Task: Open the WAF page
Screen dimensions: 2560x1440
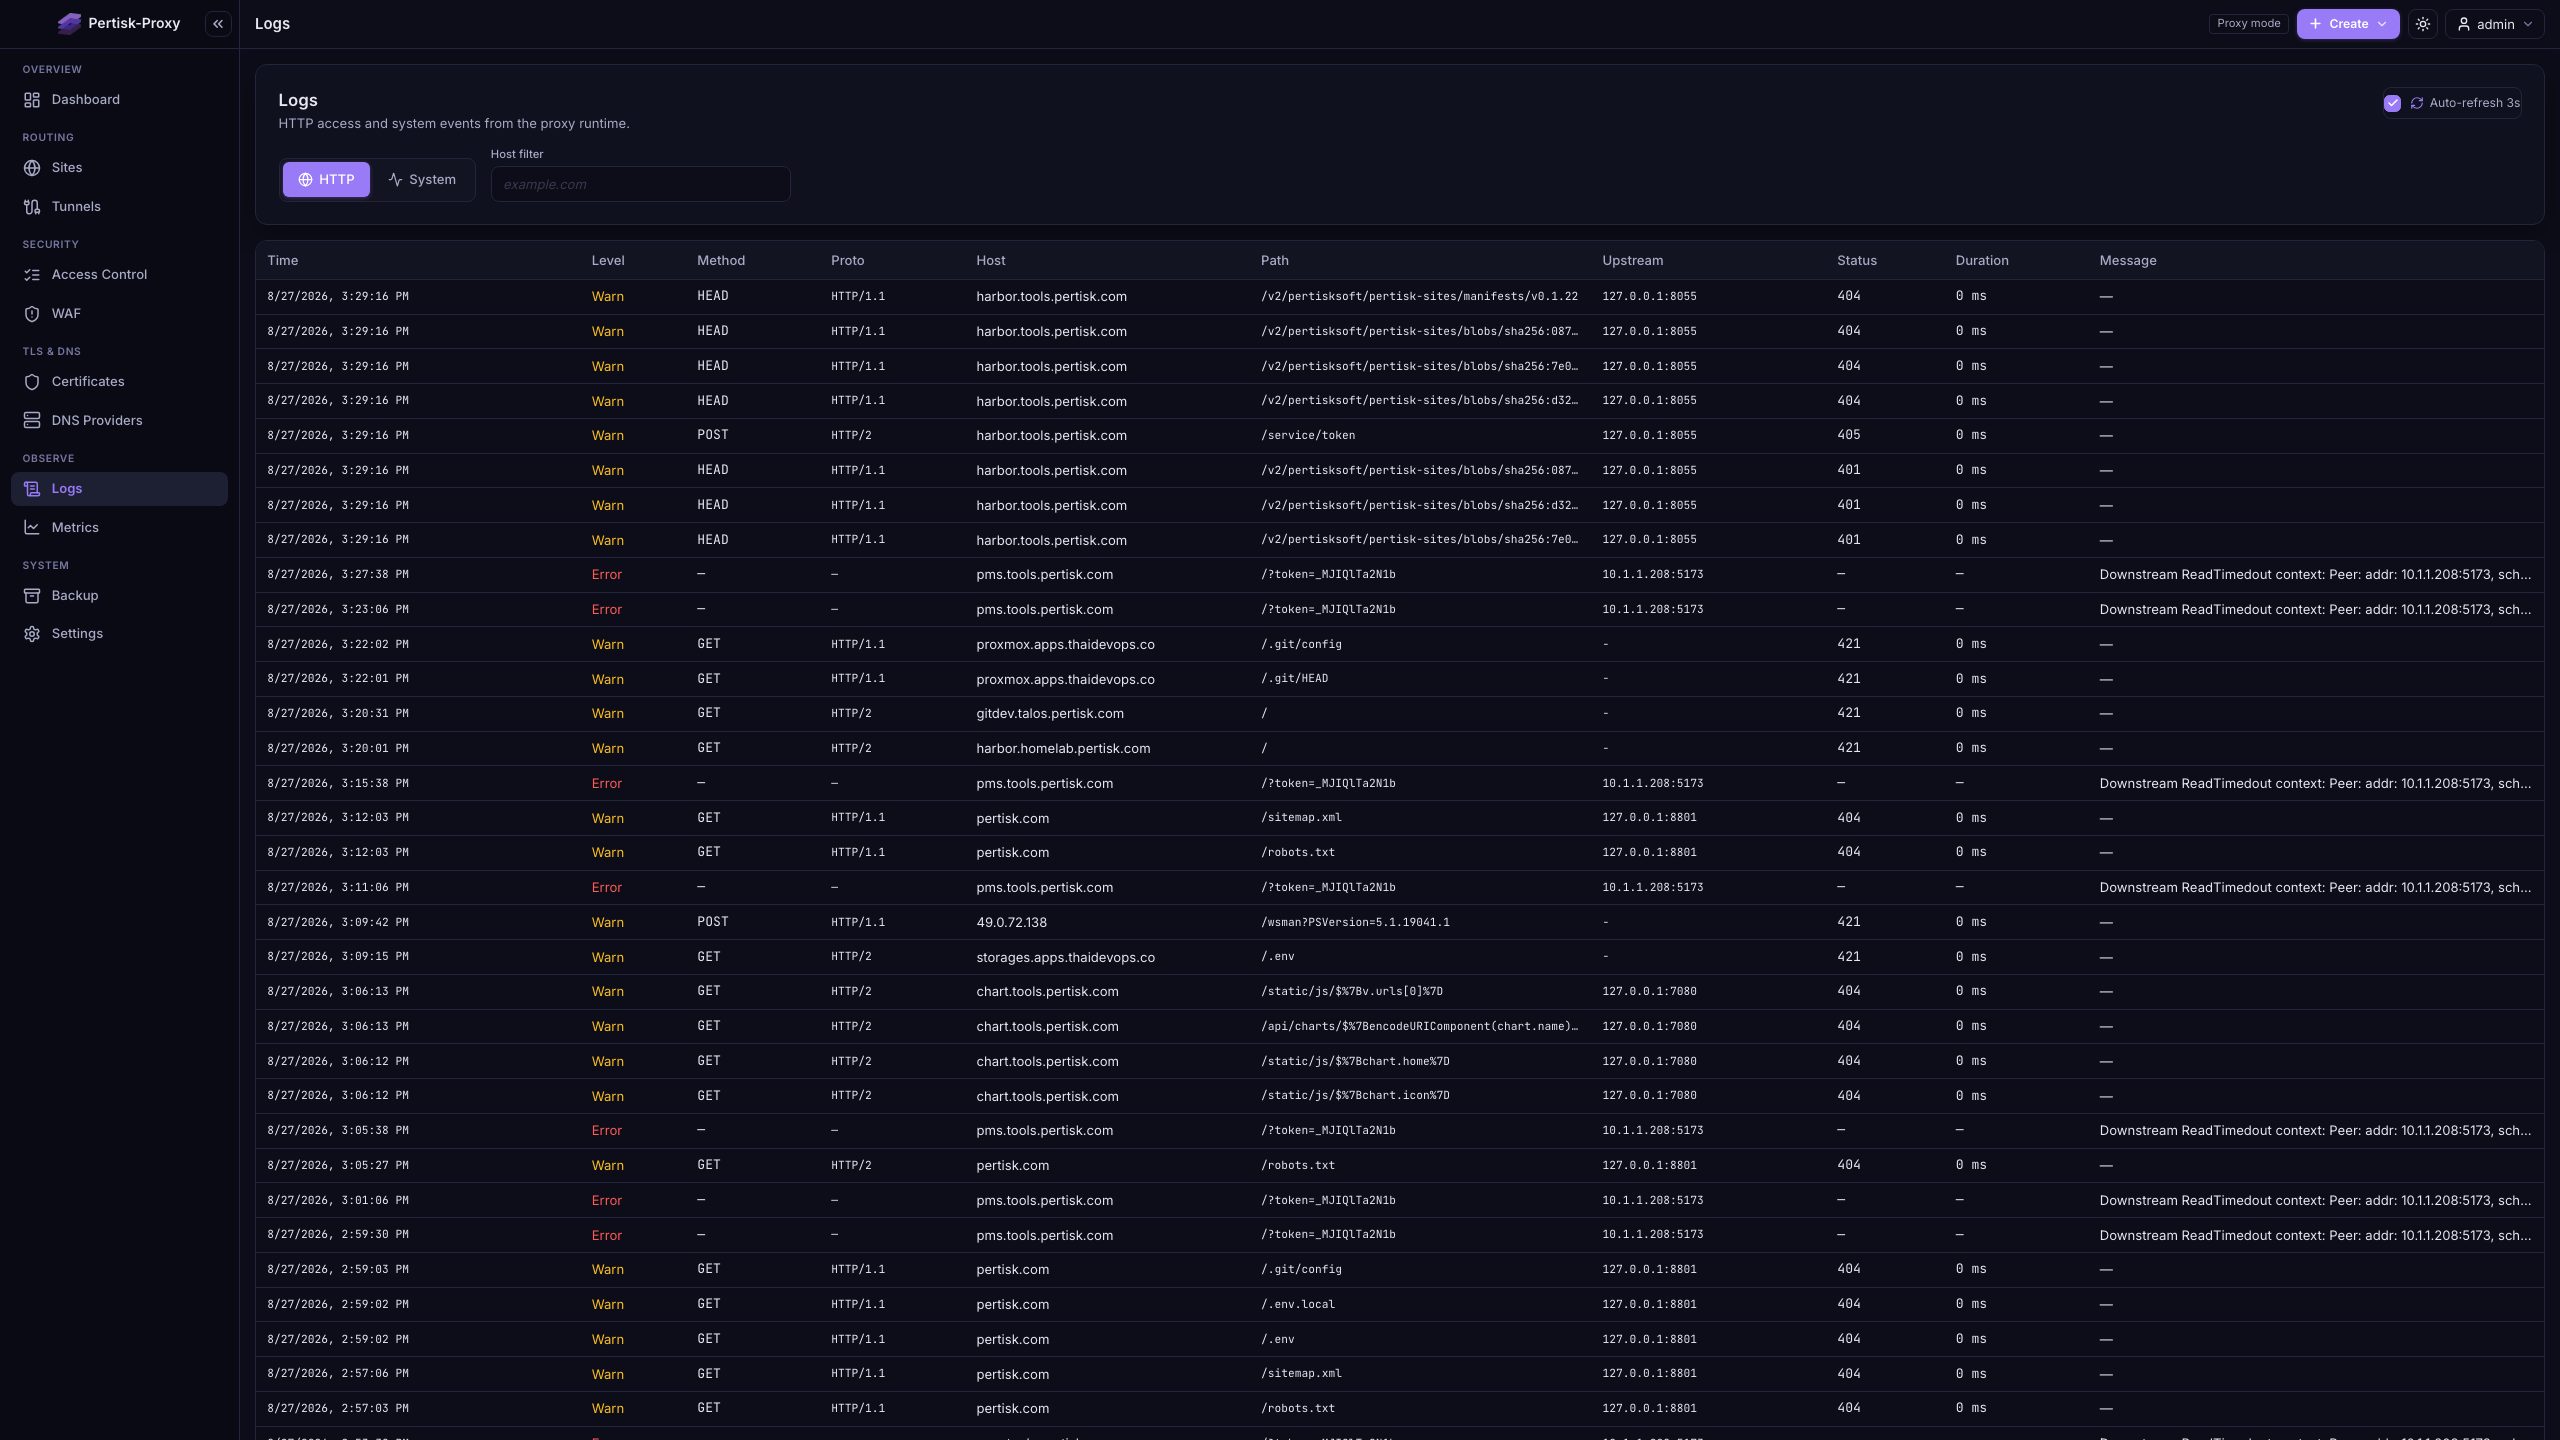Action: point(119,314)
